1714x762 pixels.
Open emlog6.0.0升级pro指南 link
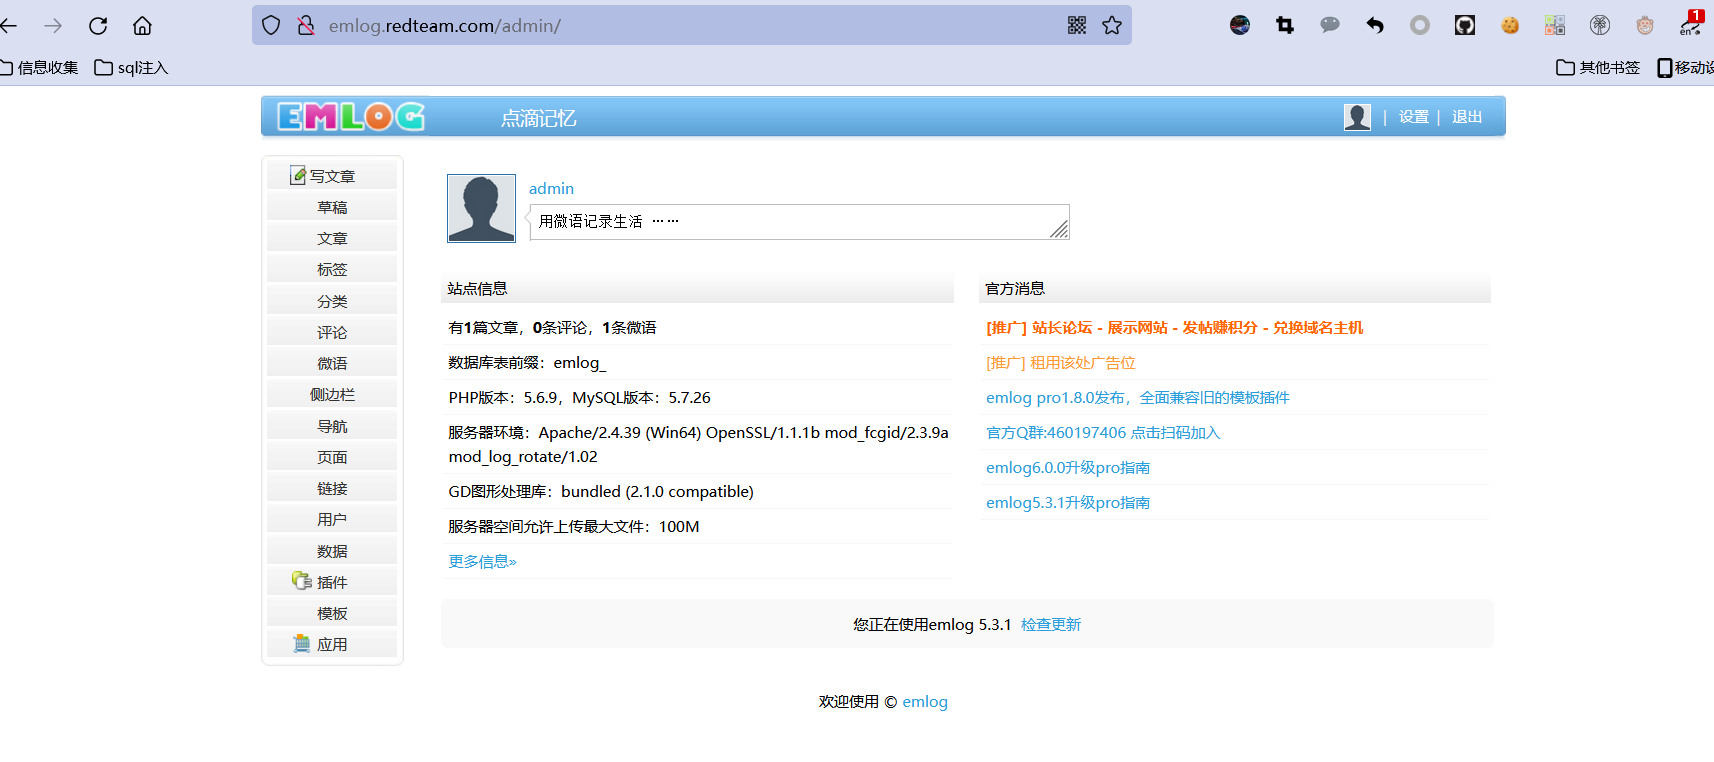[x=1068, y=467]
